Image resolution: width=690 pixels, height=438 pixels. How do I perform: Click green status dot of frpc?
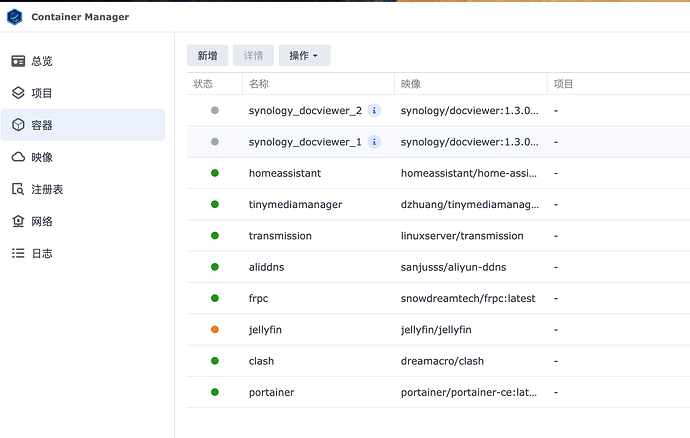click(215, 298)
